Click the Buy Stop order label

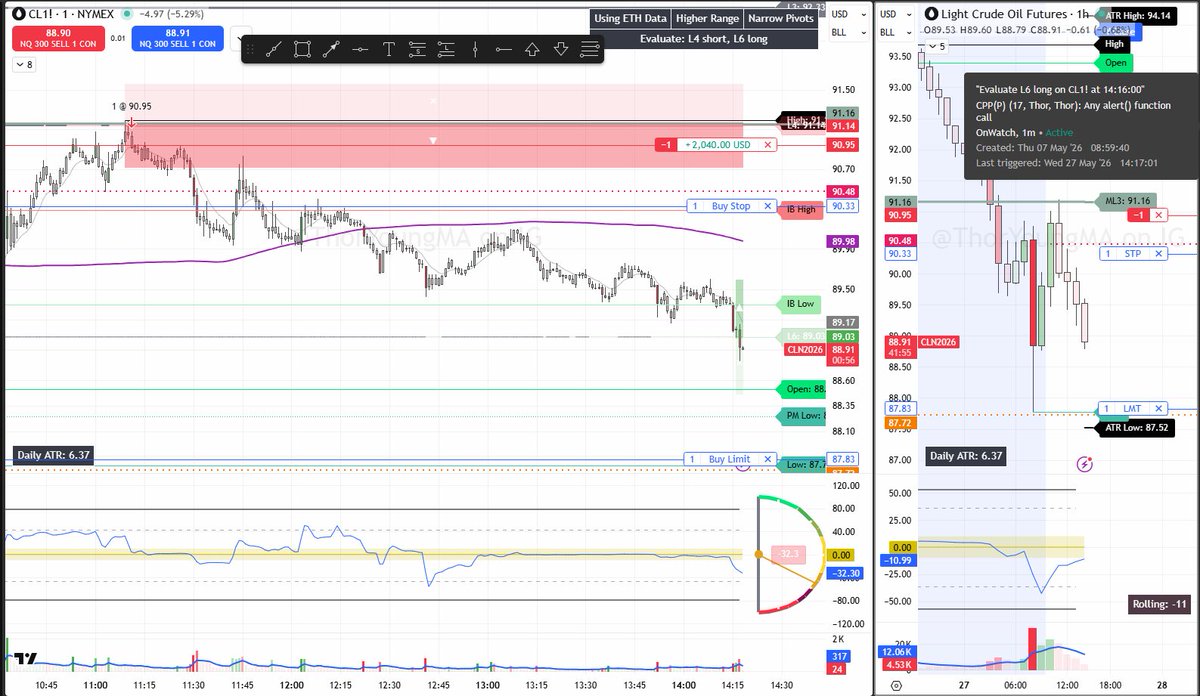pos(731,206)
